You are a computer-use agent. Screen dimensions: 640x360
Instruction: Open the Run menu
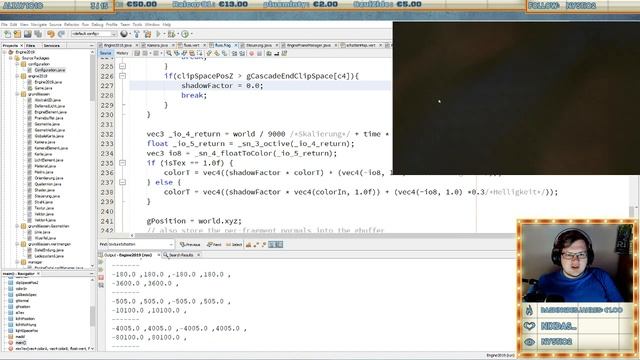pos(85,25)
